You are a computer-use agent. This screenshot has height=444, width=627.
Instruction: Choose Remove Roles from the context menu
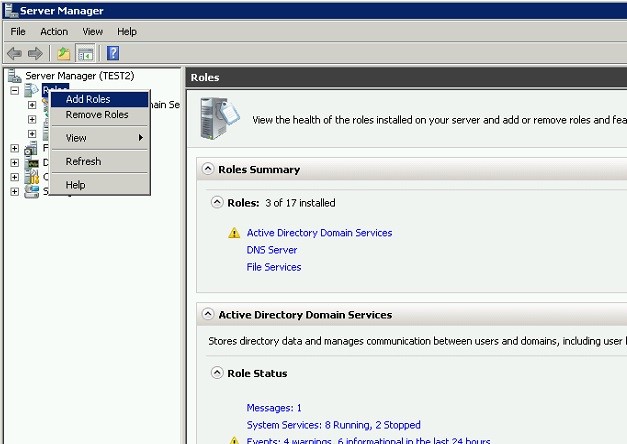tap(100, 115)
